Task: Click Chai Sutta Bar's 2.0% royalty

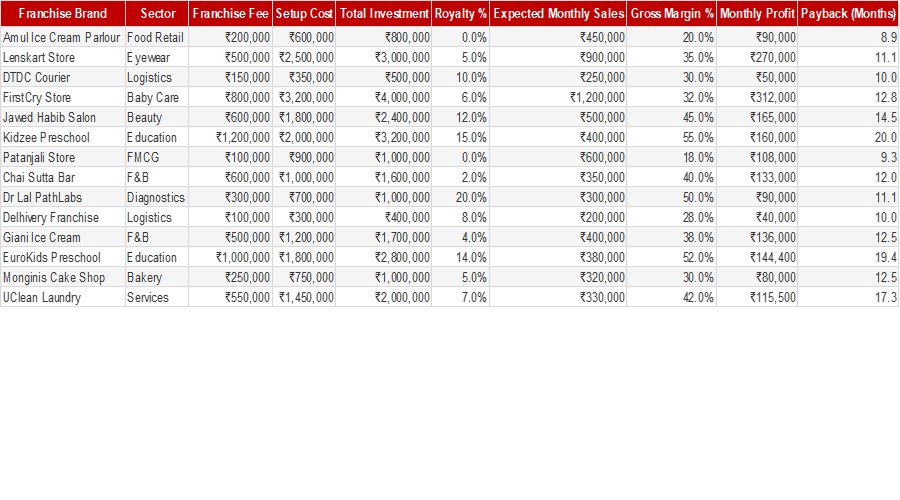Action: tap(460, 177)
